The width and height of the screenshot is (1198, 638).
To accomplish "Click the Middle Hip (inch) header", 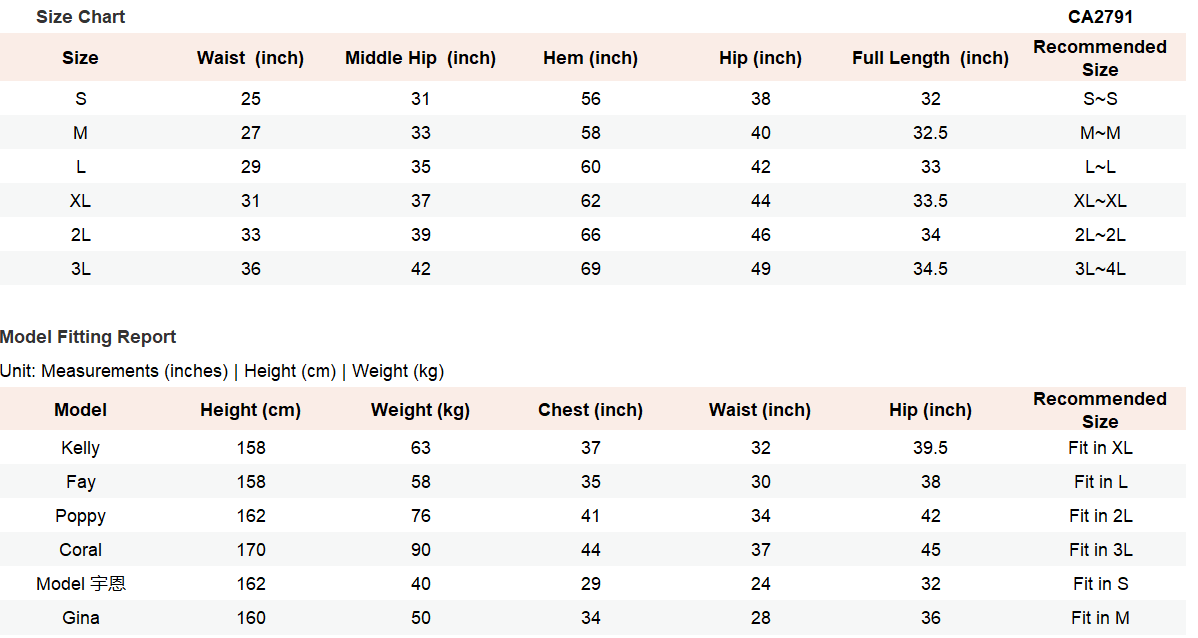I will coord(420,58).
